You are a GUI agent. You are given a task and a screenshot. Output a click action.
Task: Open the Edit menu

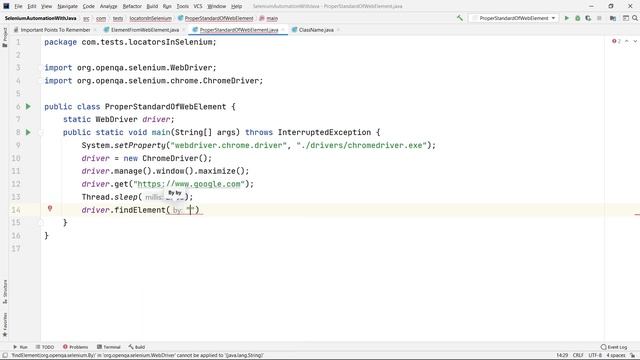tap(32, 6)
